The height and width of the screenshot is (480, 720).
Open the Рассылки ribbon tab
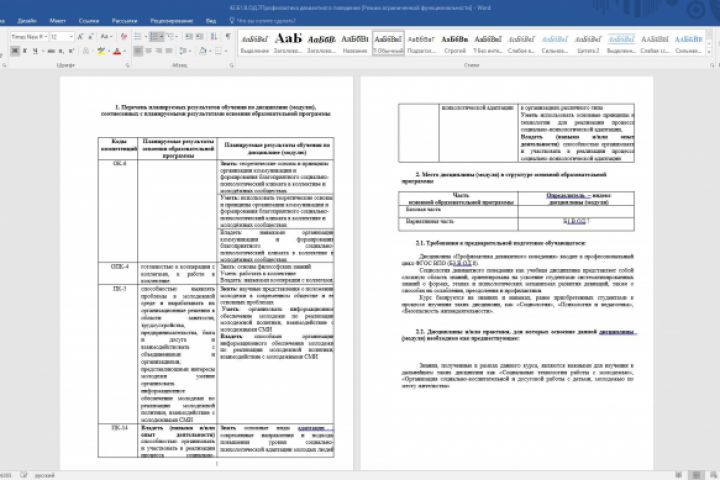pos(124,21)
